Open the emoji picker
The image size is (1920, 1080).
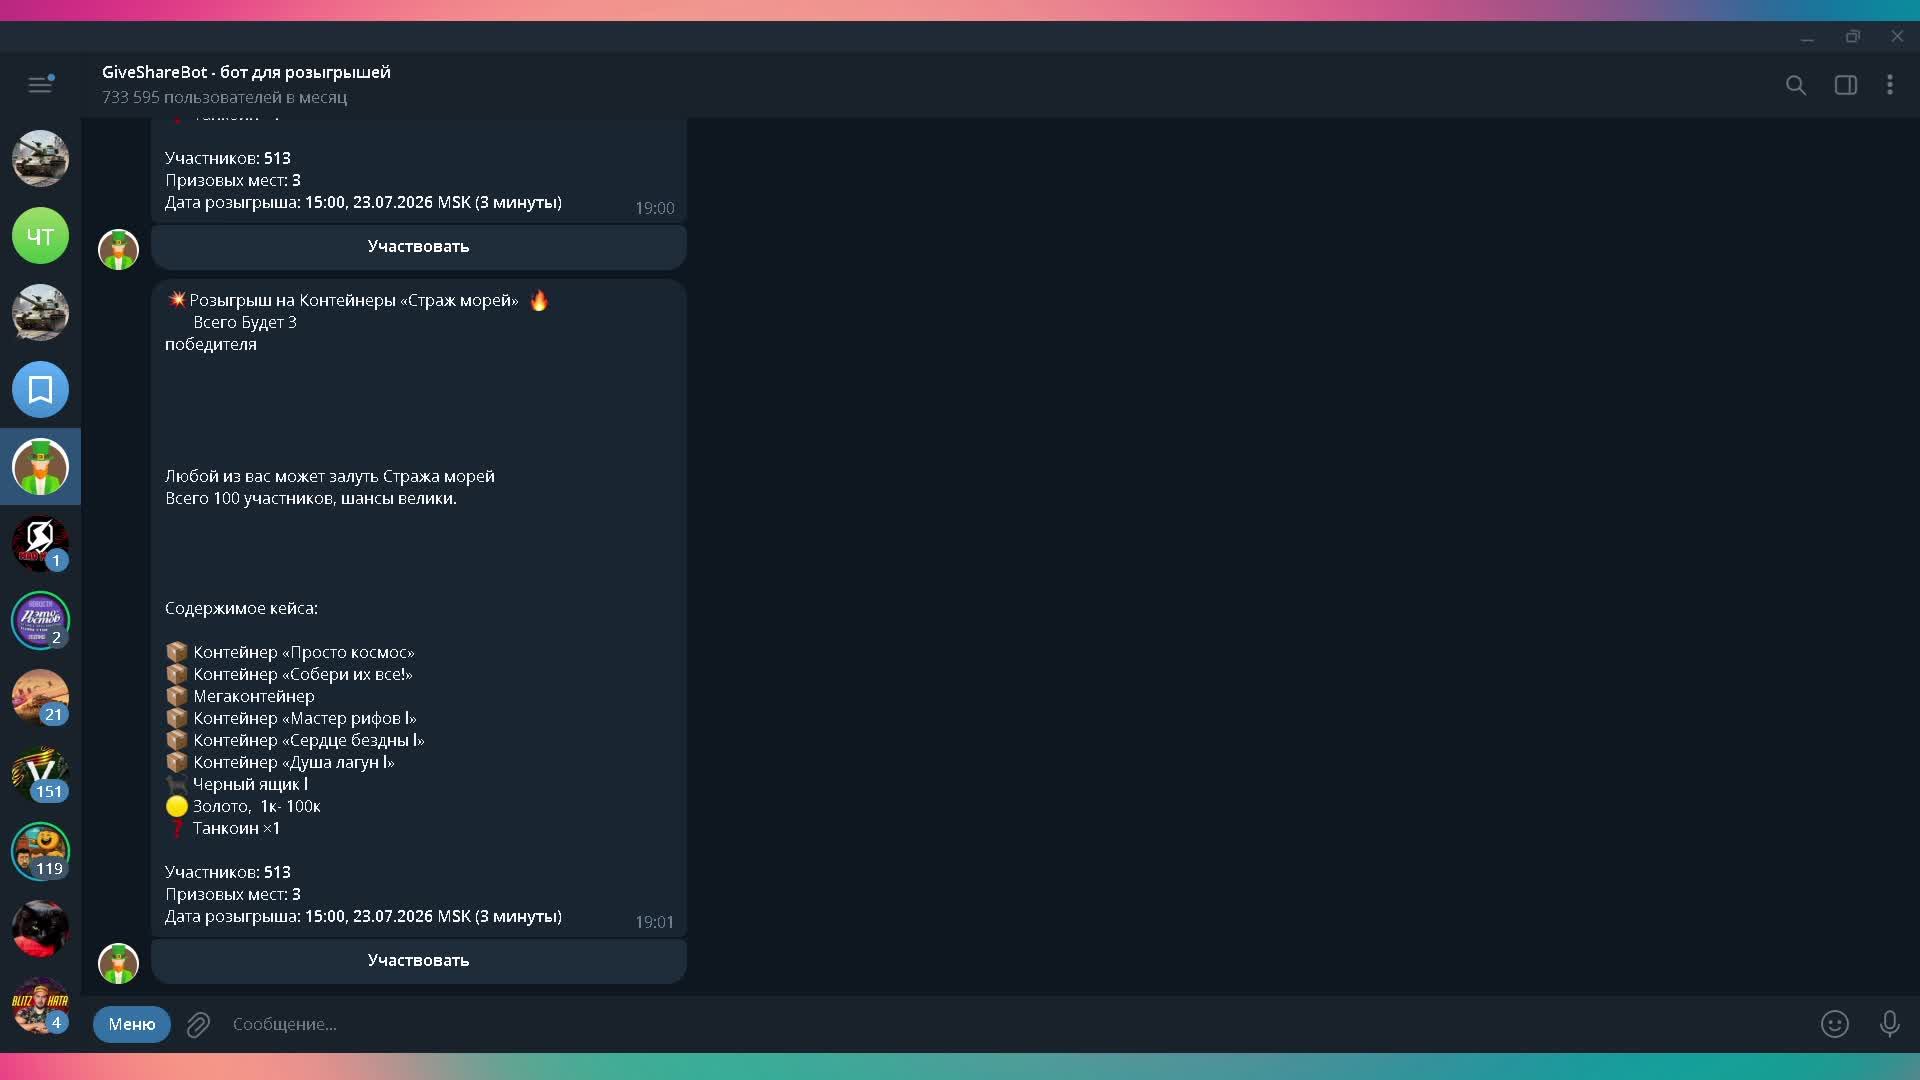(x=1835, y=1024)
